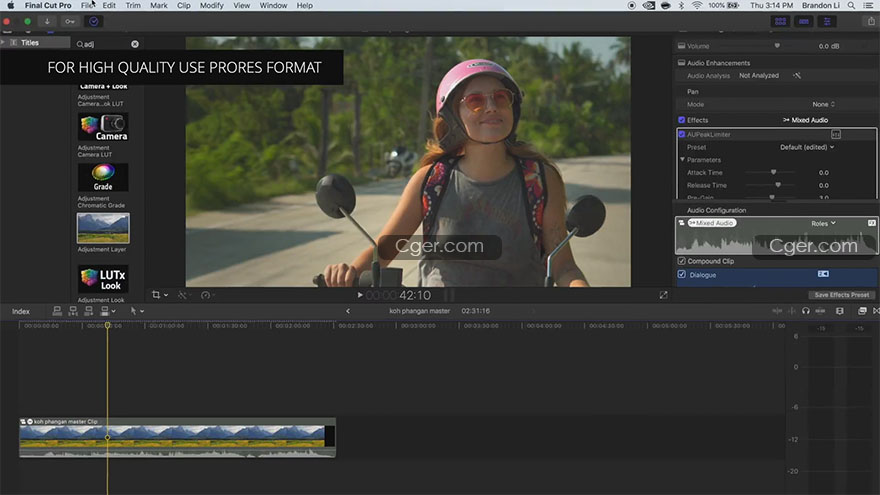Open the enhancement magic wand menu
The image size is (880, 495).
(x=184, y=295)
